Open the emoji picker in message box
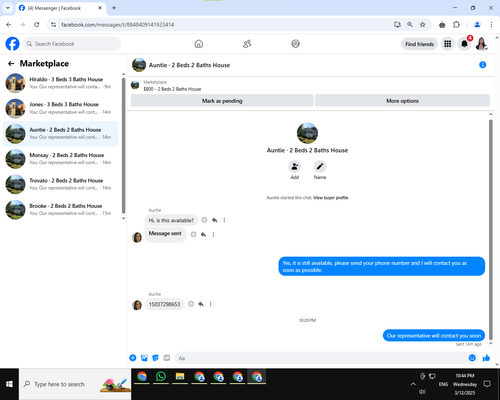The width and height of the screenshot is (500, 400). point(472,358)
